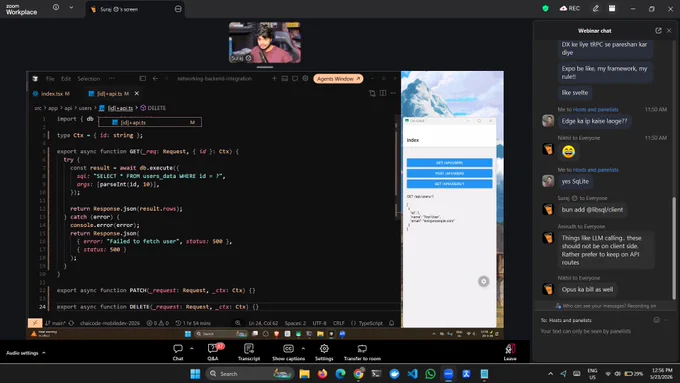Open Zoom Settings from the toolbar
Screen dimensions: 680x383
[x=324, y=352]
